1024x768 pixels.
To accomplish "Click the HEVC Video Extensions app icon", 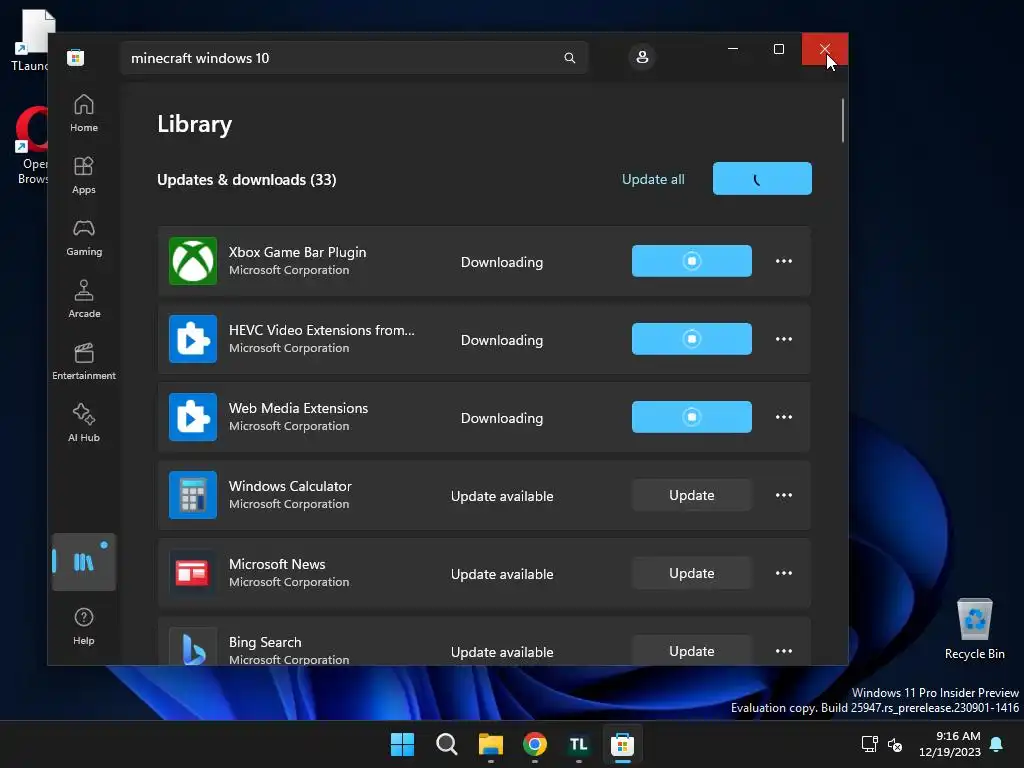I will click(193, 339).
